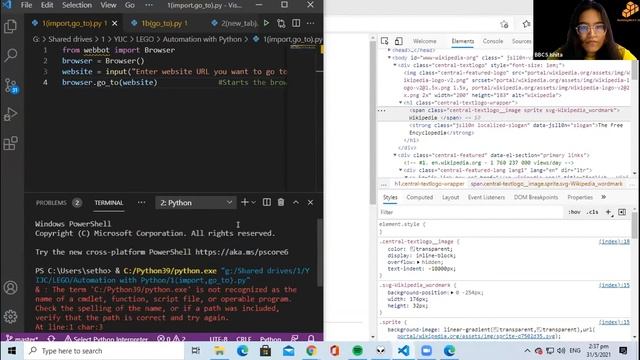Open the Event Listeners tab
Viewport: 640px width, 360px height.
(486, 198)
